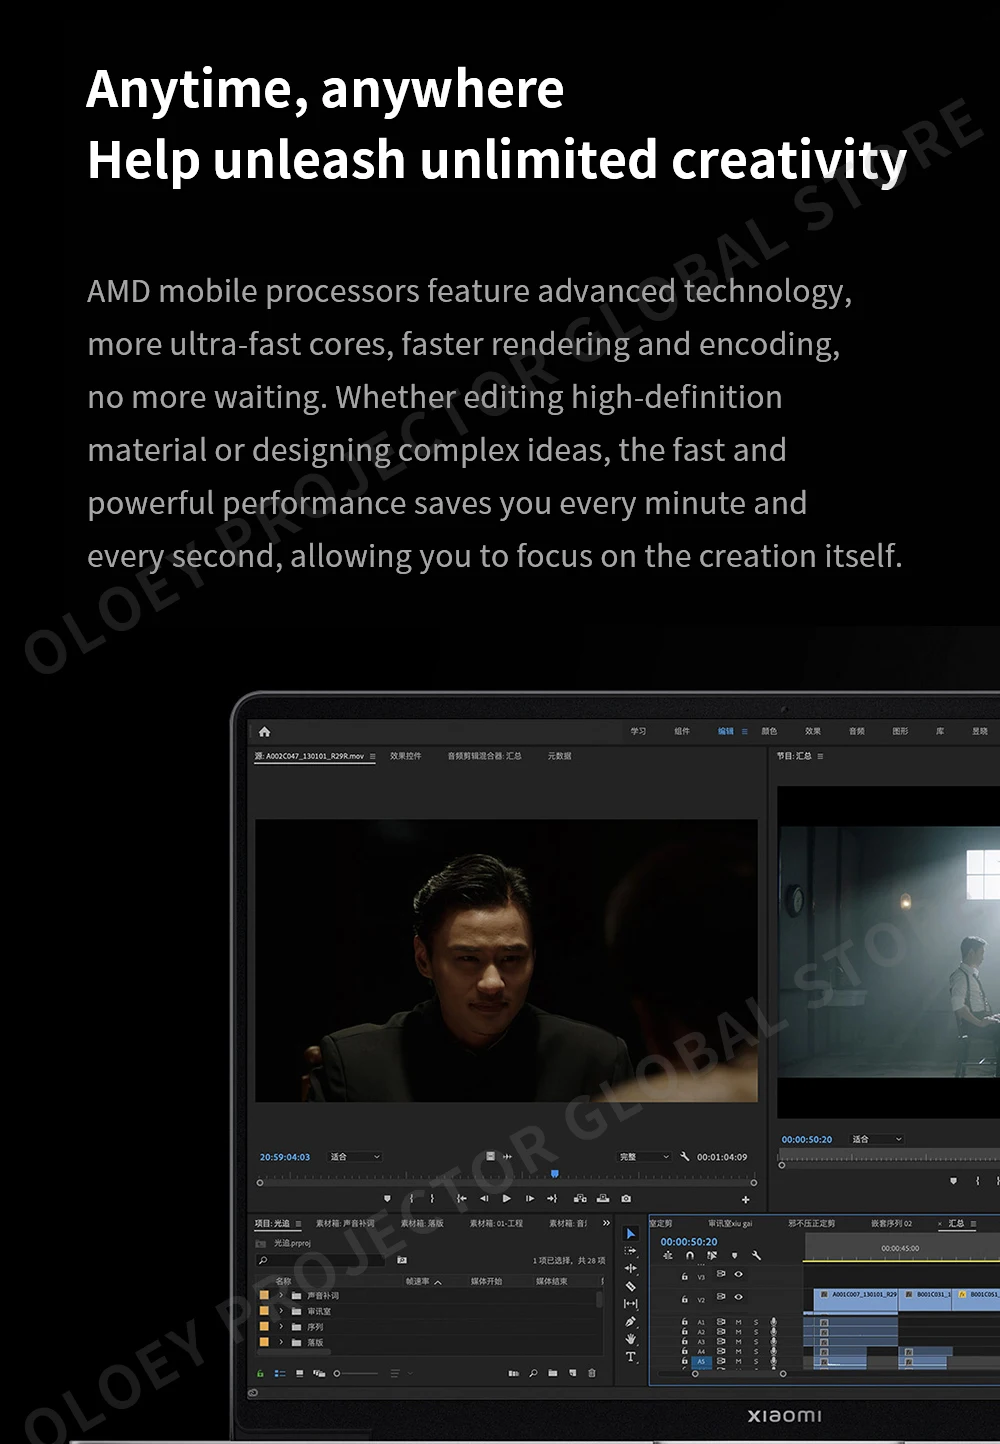Screen dimensions: 1000x1444
Task: Select the Pen tool in the timeline toolbar
Action: [631, 1321]
